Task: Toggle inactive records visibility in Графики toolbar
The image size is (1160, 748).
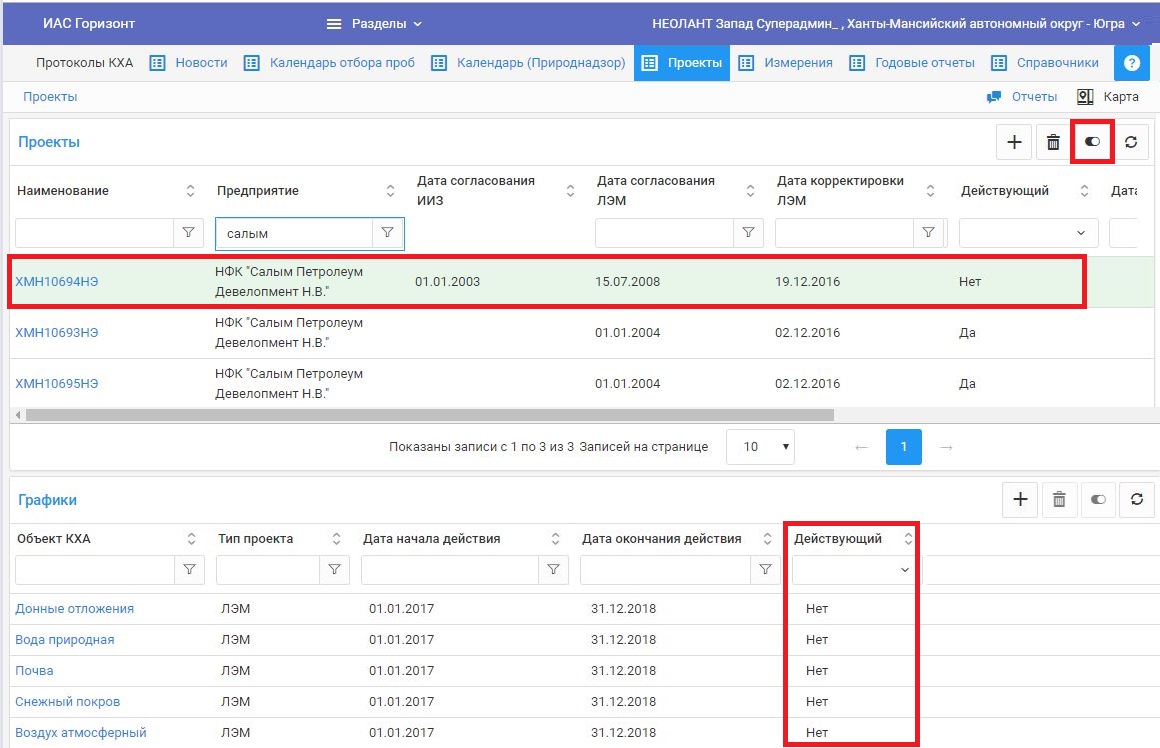Action: coord(1097,499)
